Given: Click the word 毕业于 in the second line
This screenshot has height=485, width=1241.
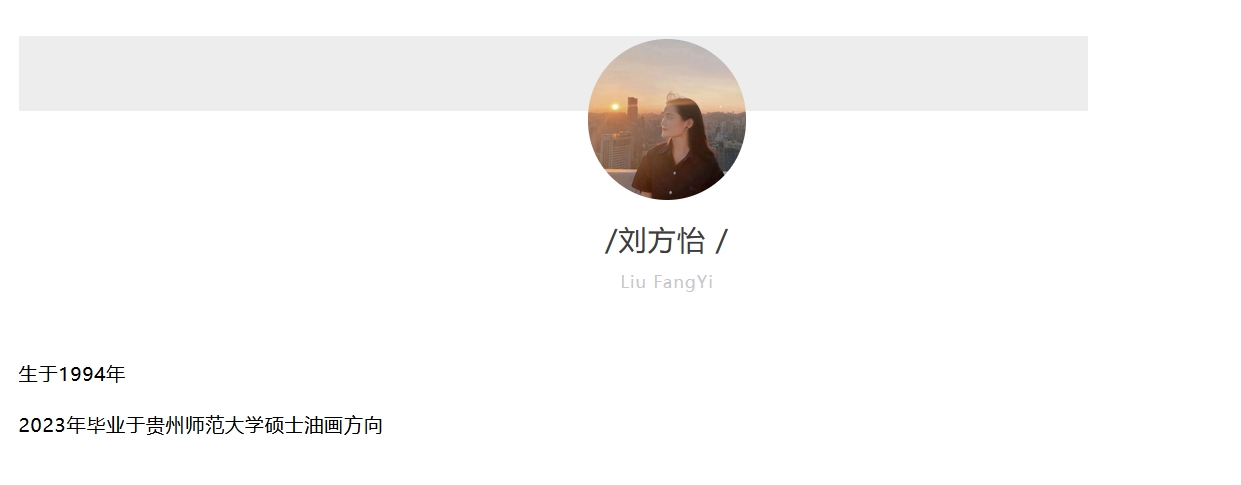Looking at the screenshot, I should 114,426.
